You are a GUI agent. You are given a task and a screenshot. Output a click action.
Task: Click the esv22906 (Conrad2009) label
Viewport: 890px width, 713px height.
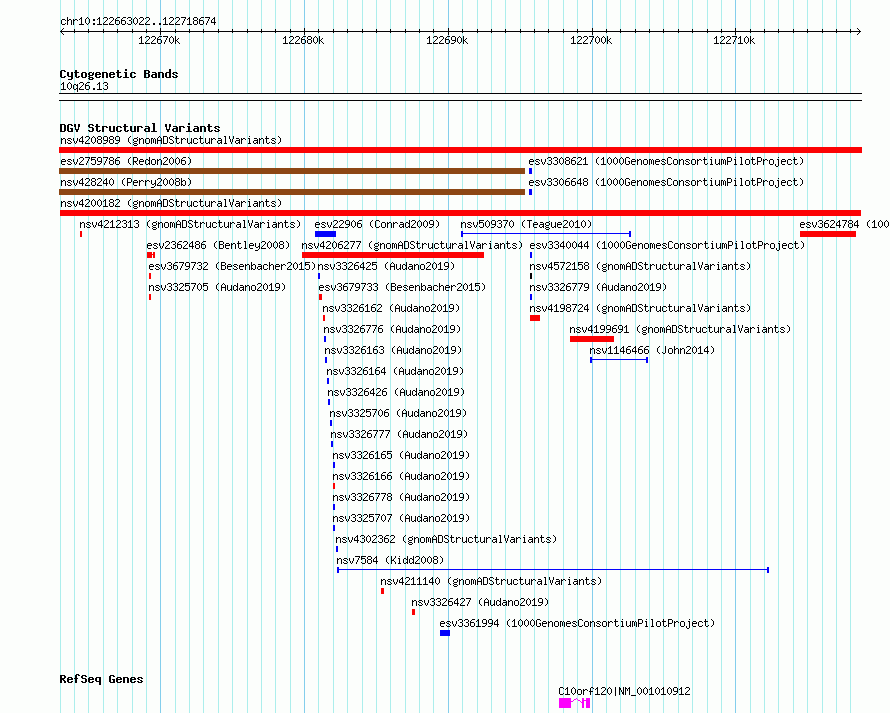(377, 224)
